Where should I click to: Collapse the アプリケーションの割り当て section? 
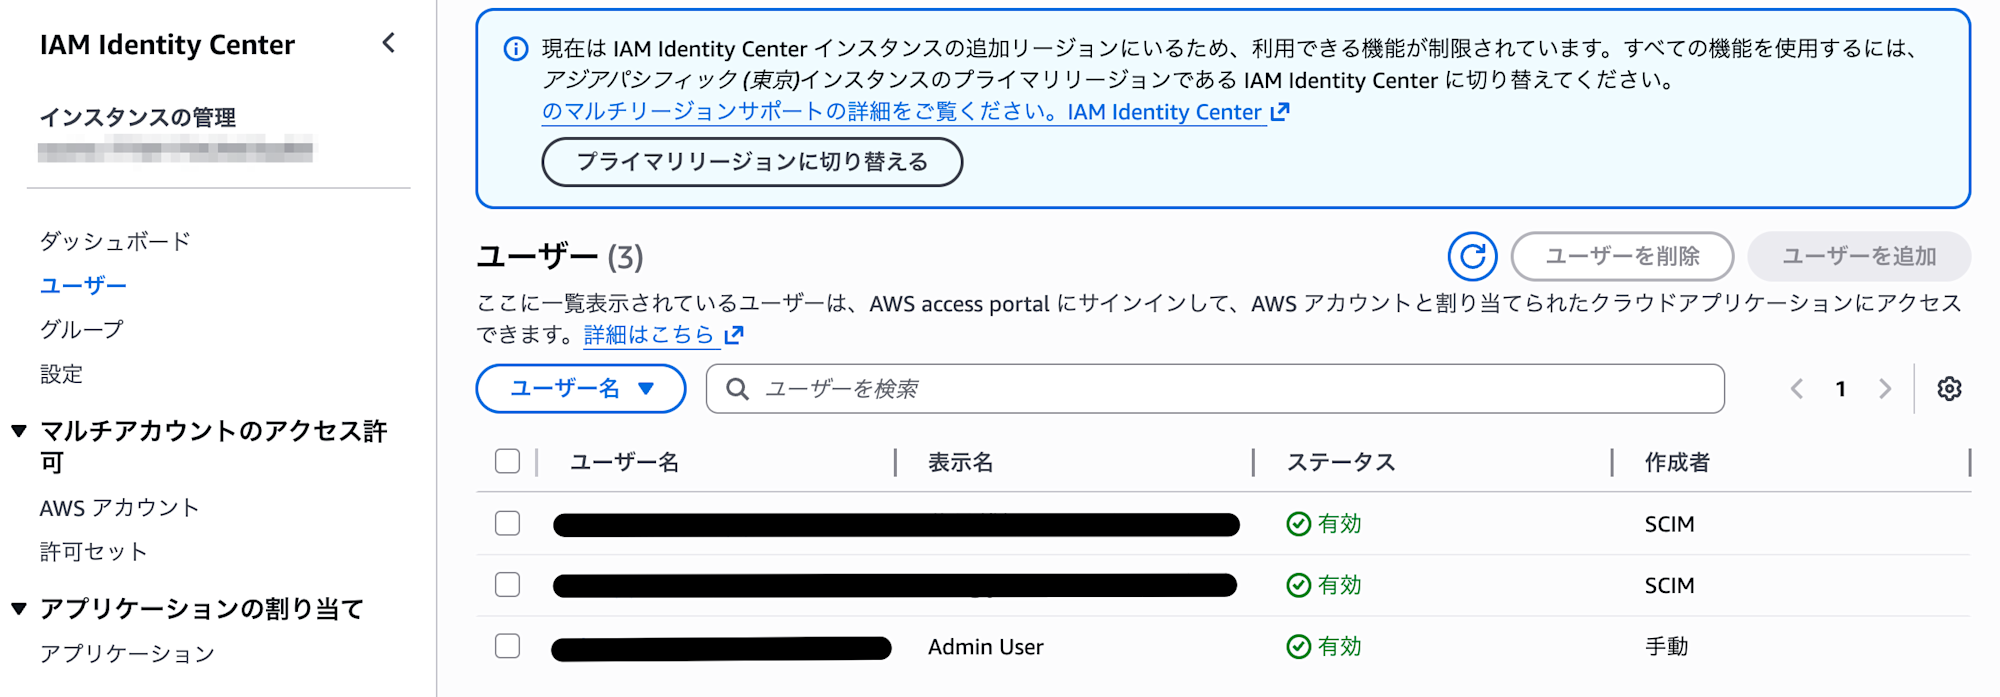(19, 607)
